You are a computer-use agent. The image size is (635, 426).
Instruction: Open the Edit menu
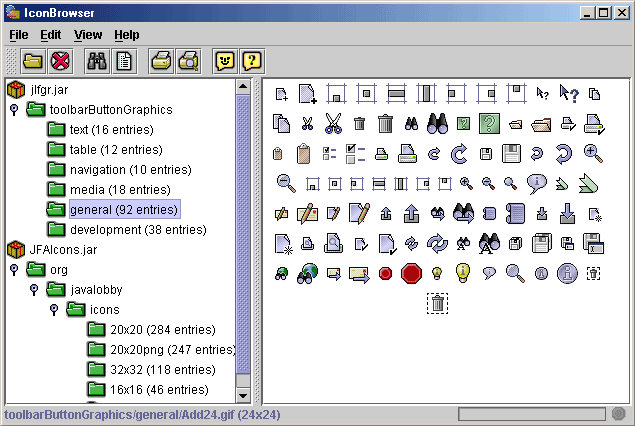[51, 35]
